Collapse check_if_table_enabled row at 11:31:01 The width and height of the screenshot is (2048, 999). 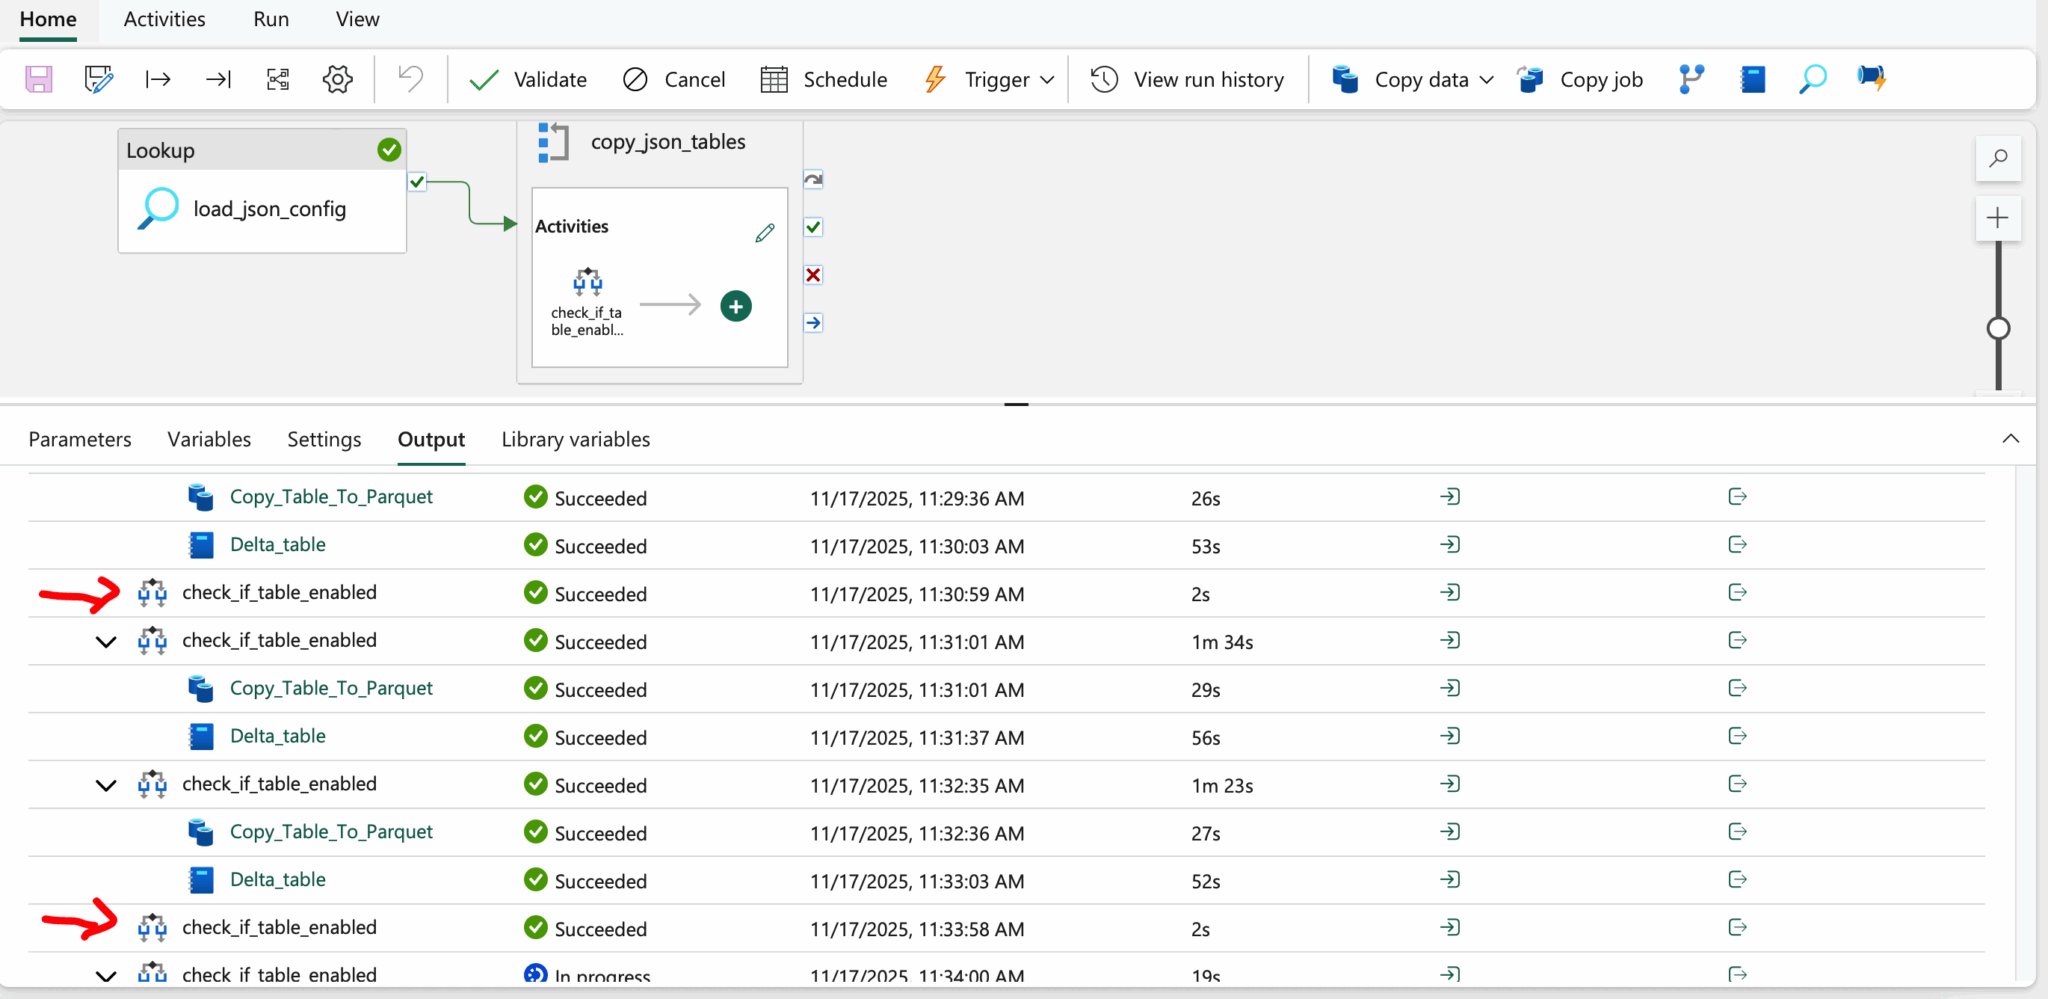[106, 642]
